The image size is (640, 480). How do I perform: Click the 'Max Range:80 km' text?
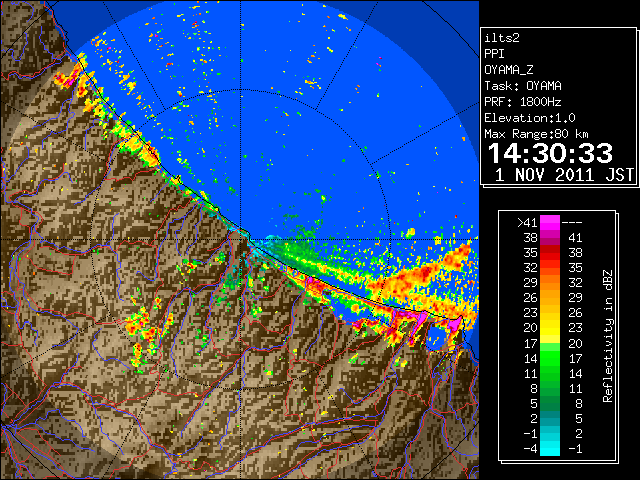(x=536, y=134)
